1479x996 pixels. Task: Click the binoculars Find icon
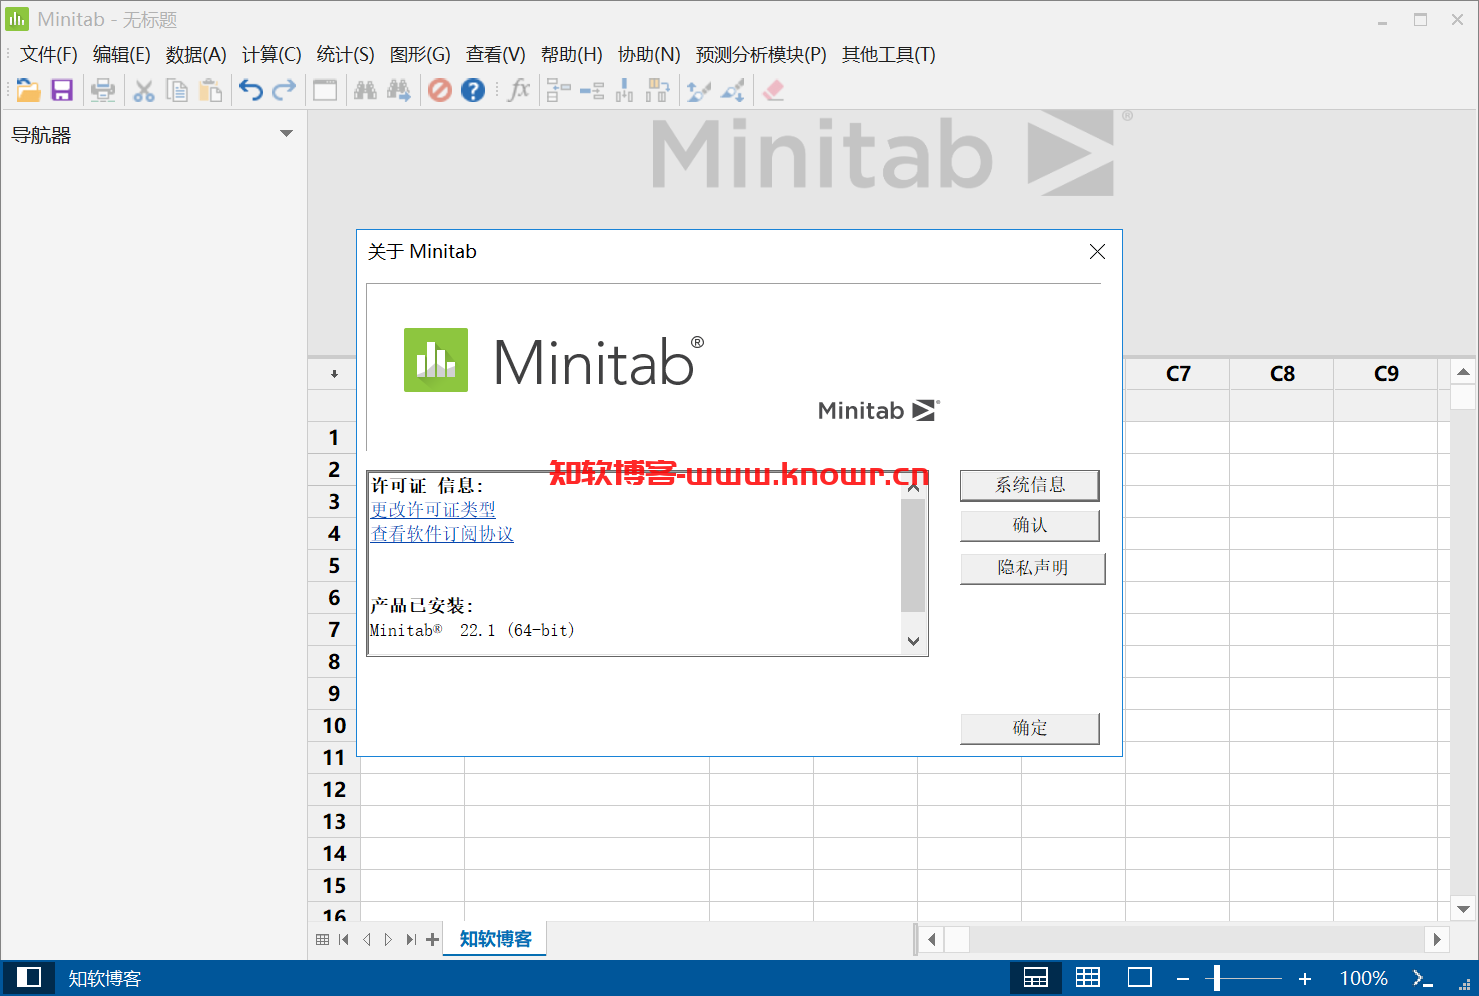pos(365,91)
